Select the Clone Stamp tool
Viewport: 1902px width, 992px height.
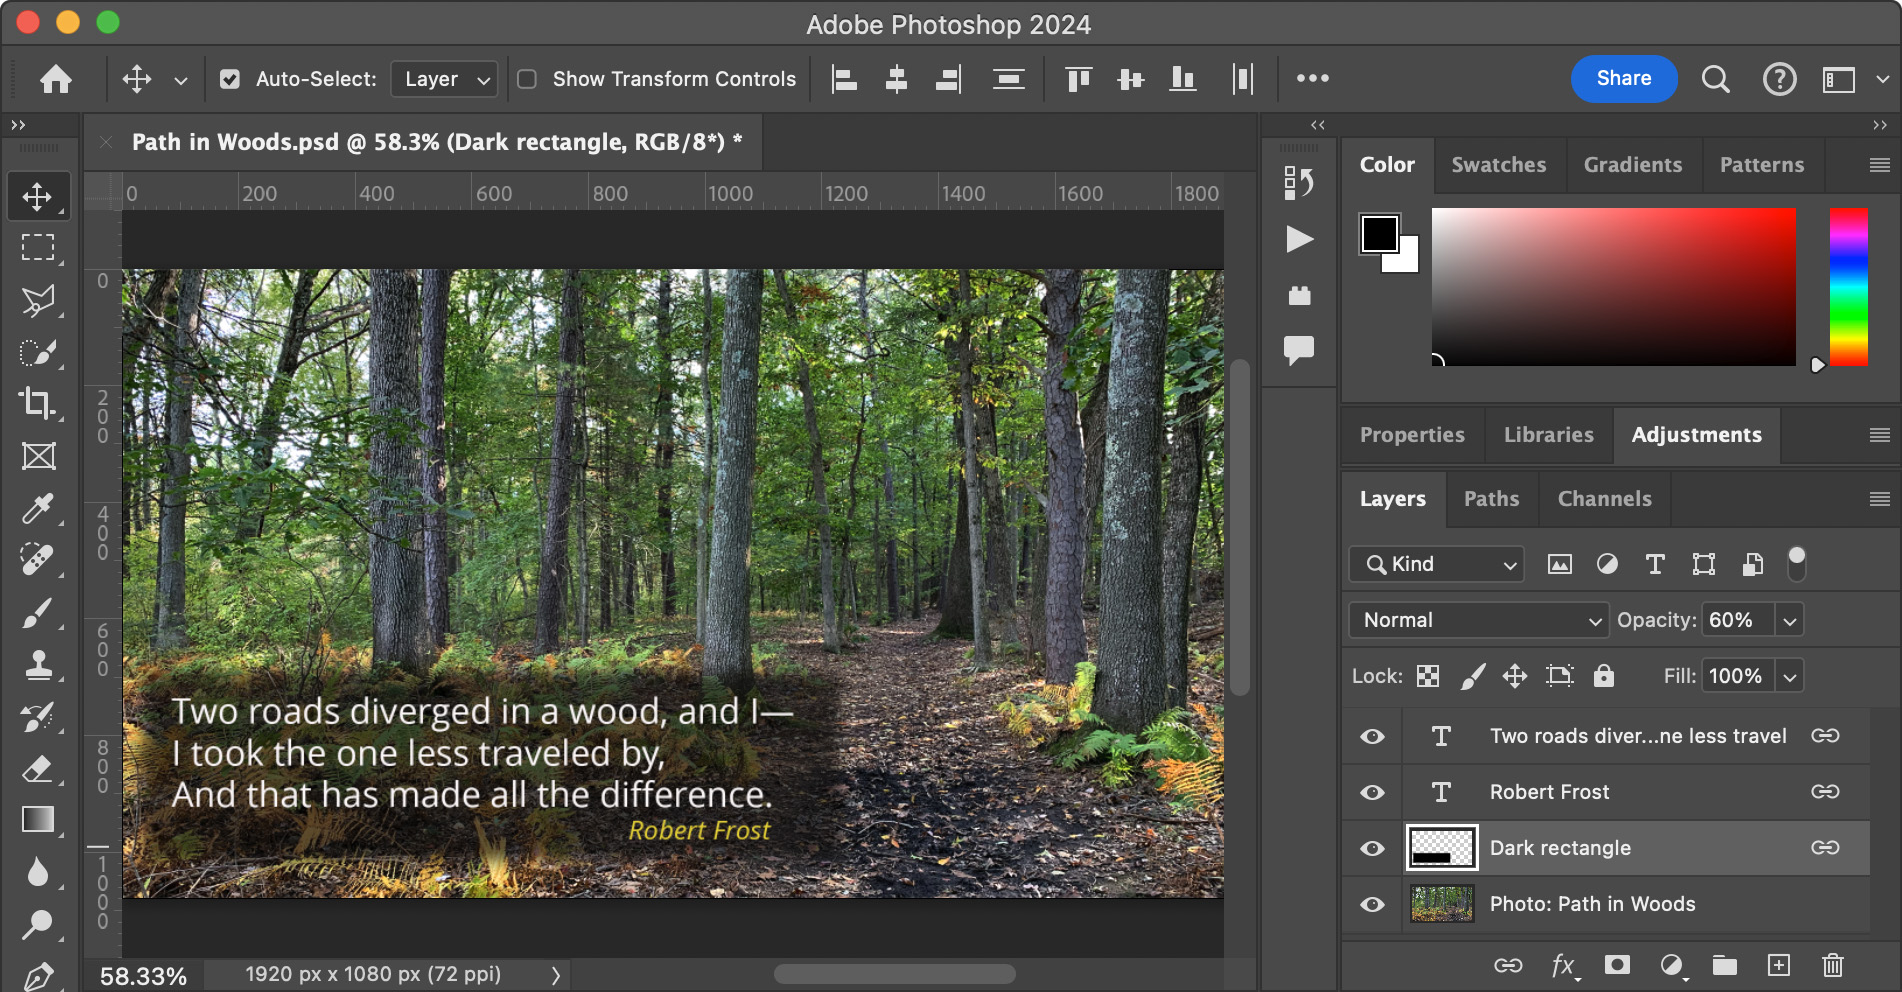click(x=38, y=664)
